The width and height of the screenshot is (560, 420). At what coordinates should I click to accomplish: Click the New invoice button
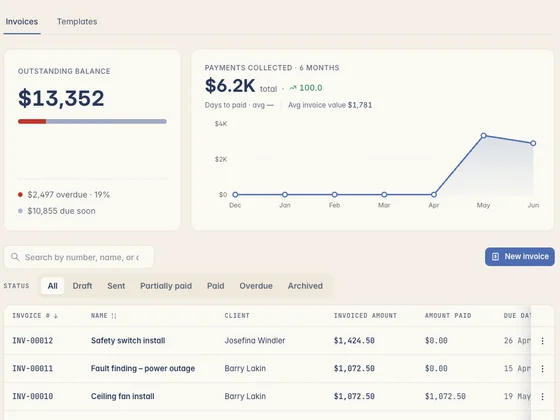[520, 256]
